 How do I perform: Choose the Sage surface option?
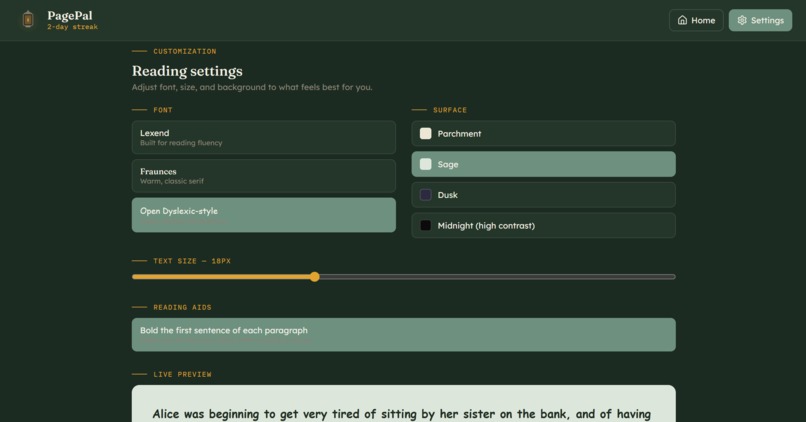coord(543,164)
